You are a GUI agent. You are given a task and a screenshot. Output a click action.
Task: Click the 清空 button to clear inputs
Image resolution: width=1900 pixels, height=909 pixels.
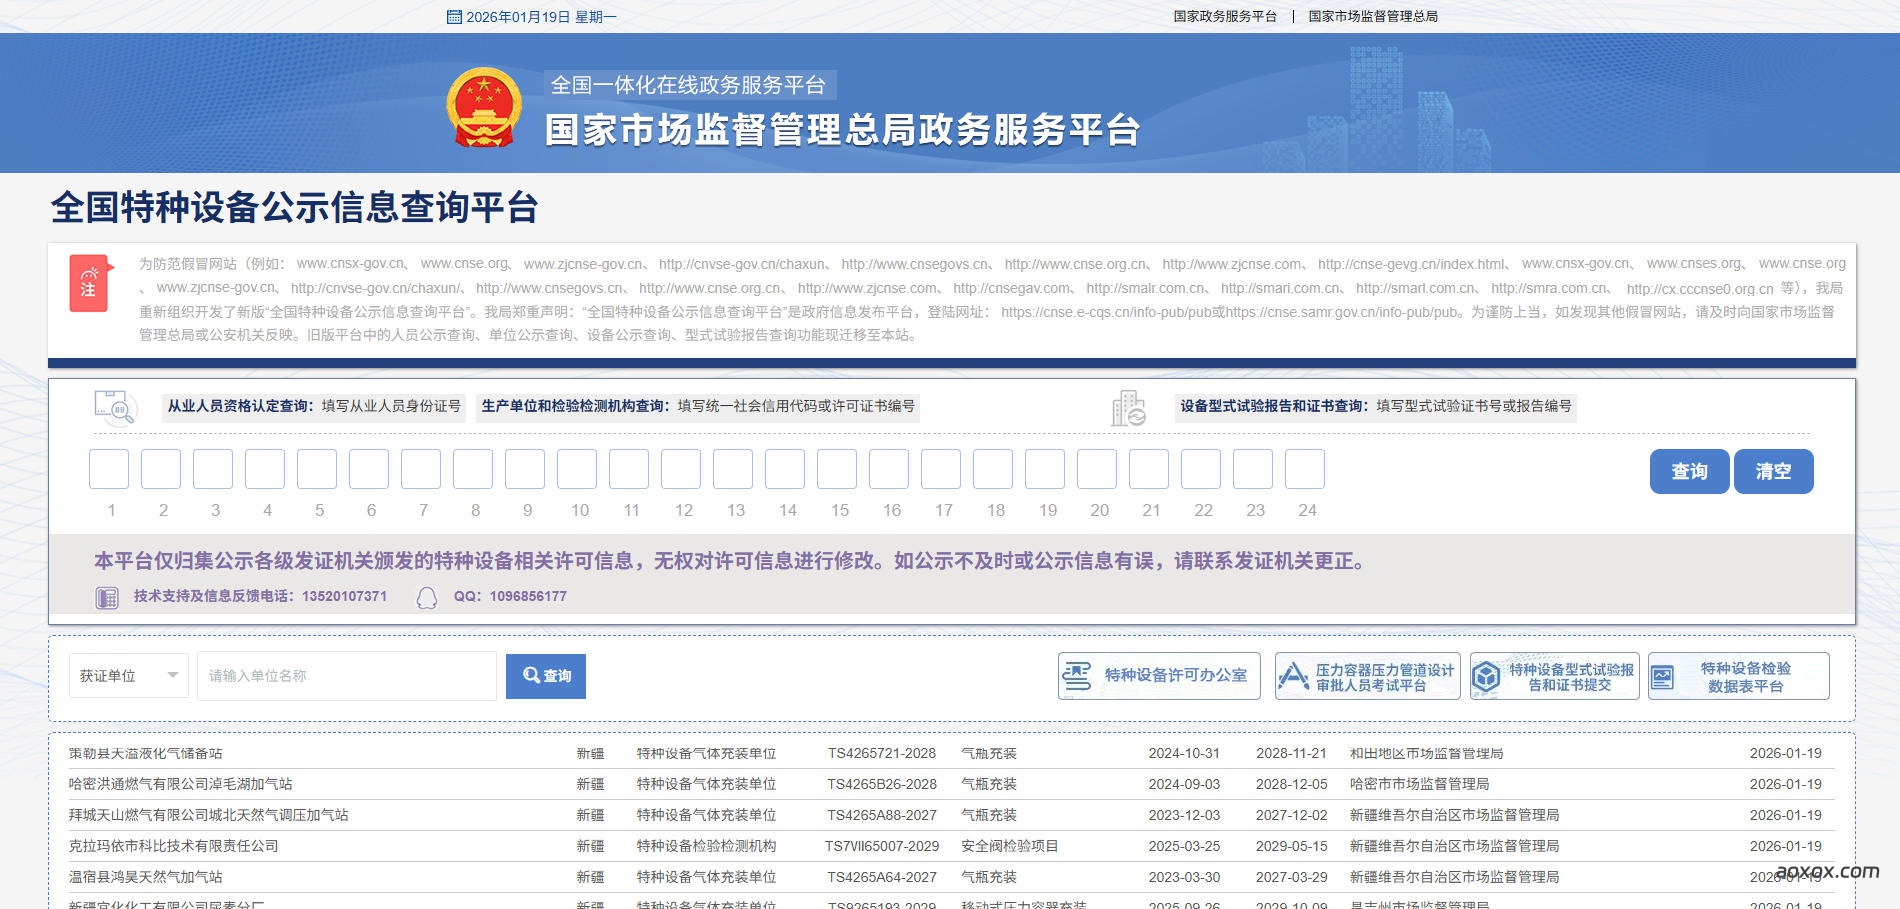click(1774, 471)
